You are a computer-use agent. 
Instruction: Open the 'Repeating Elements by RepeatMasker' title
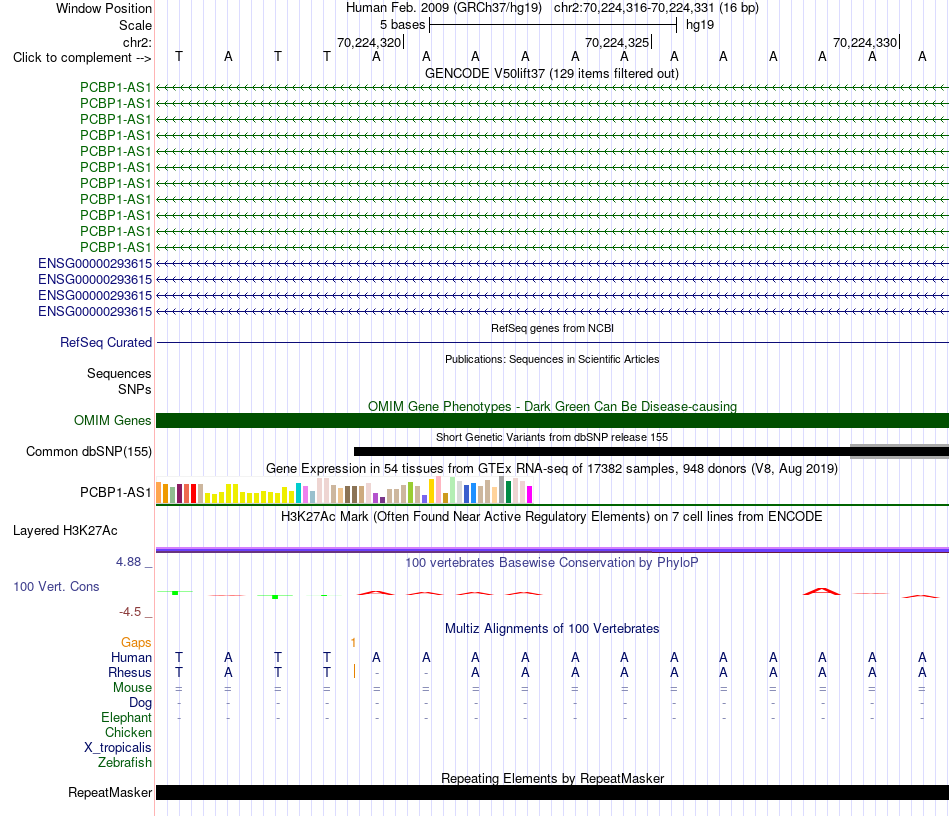tap(552, 778)
